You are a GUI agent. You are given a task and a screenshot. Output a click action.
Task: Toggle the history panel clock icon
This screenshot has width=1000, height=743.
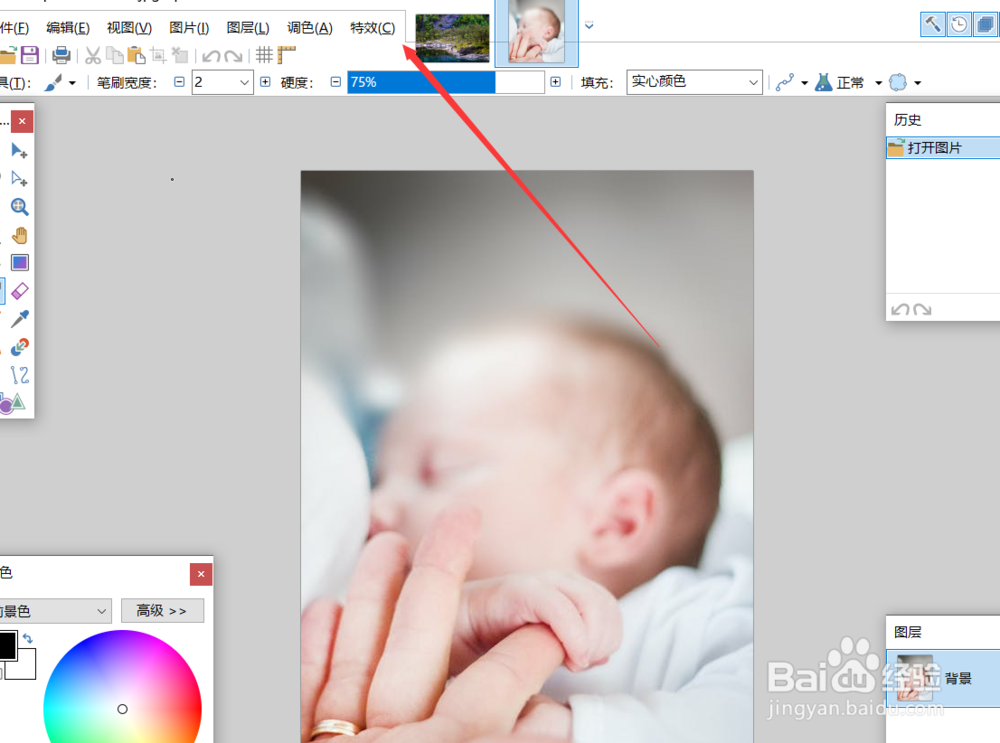[x=959, y=25]
